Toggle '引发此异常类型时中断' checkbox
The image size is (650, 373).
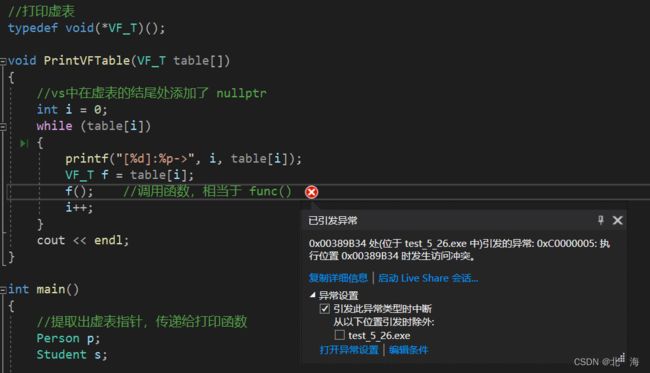click(325, 309)
